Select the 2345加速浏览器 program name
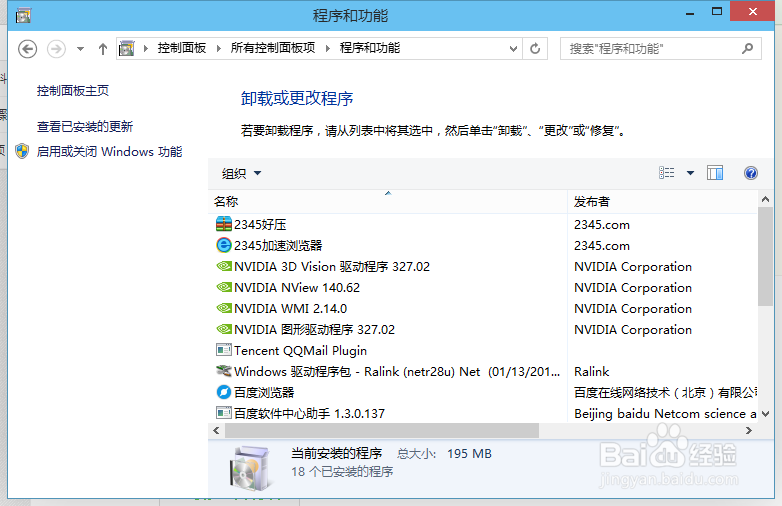782x506 pixels. (x=278, y=246)
